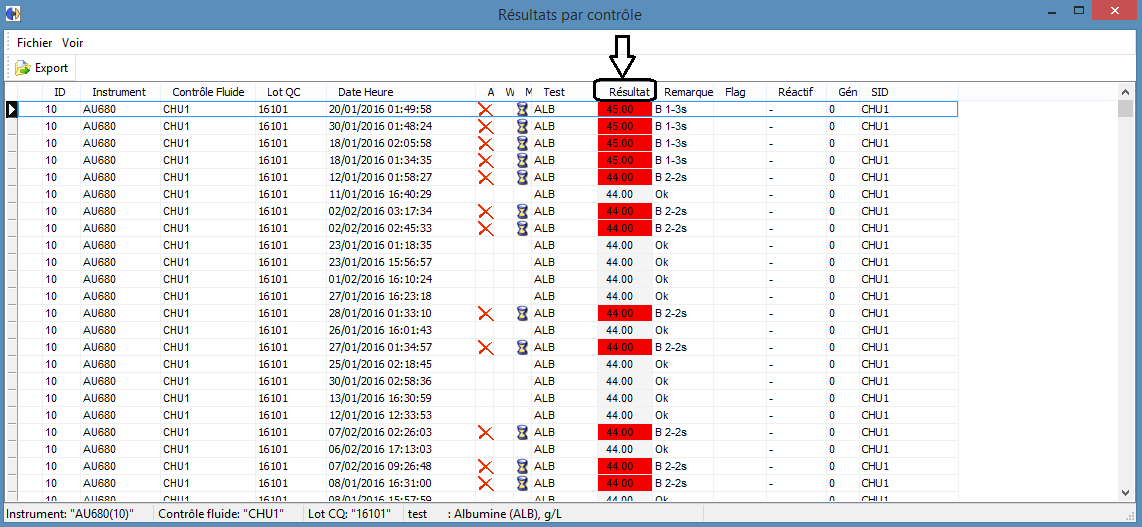1142x527 pixels.
Task: Click the hourglass icon on the 08/01/2016 16:31:00 row
Action: [522, 483]
